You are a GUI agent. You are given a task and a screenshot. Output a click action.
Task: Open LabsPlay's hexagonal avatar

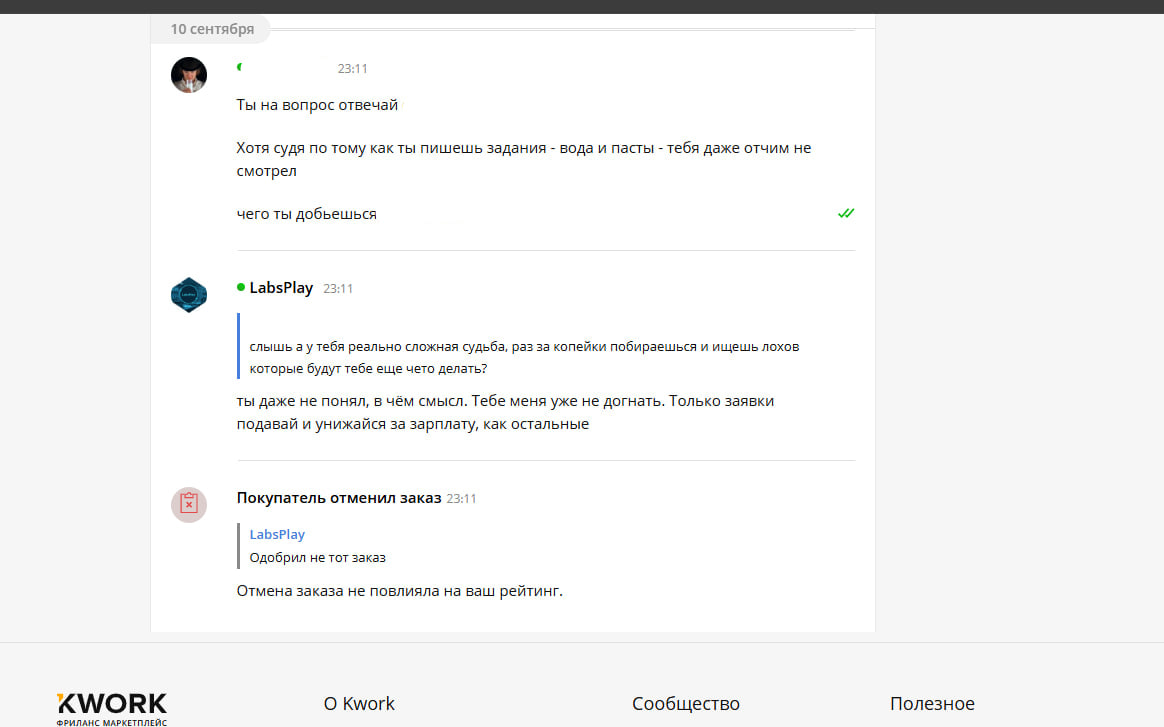point(189,295)
